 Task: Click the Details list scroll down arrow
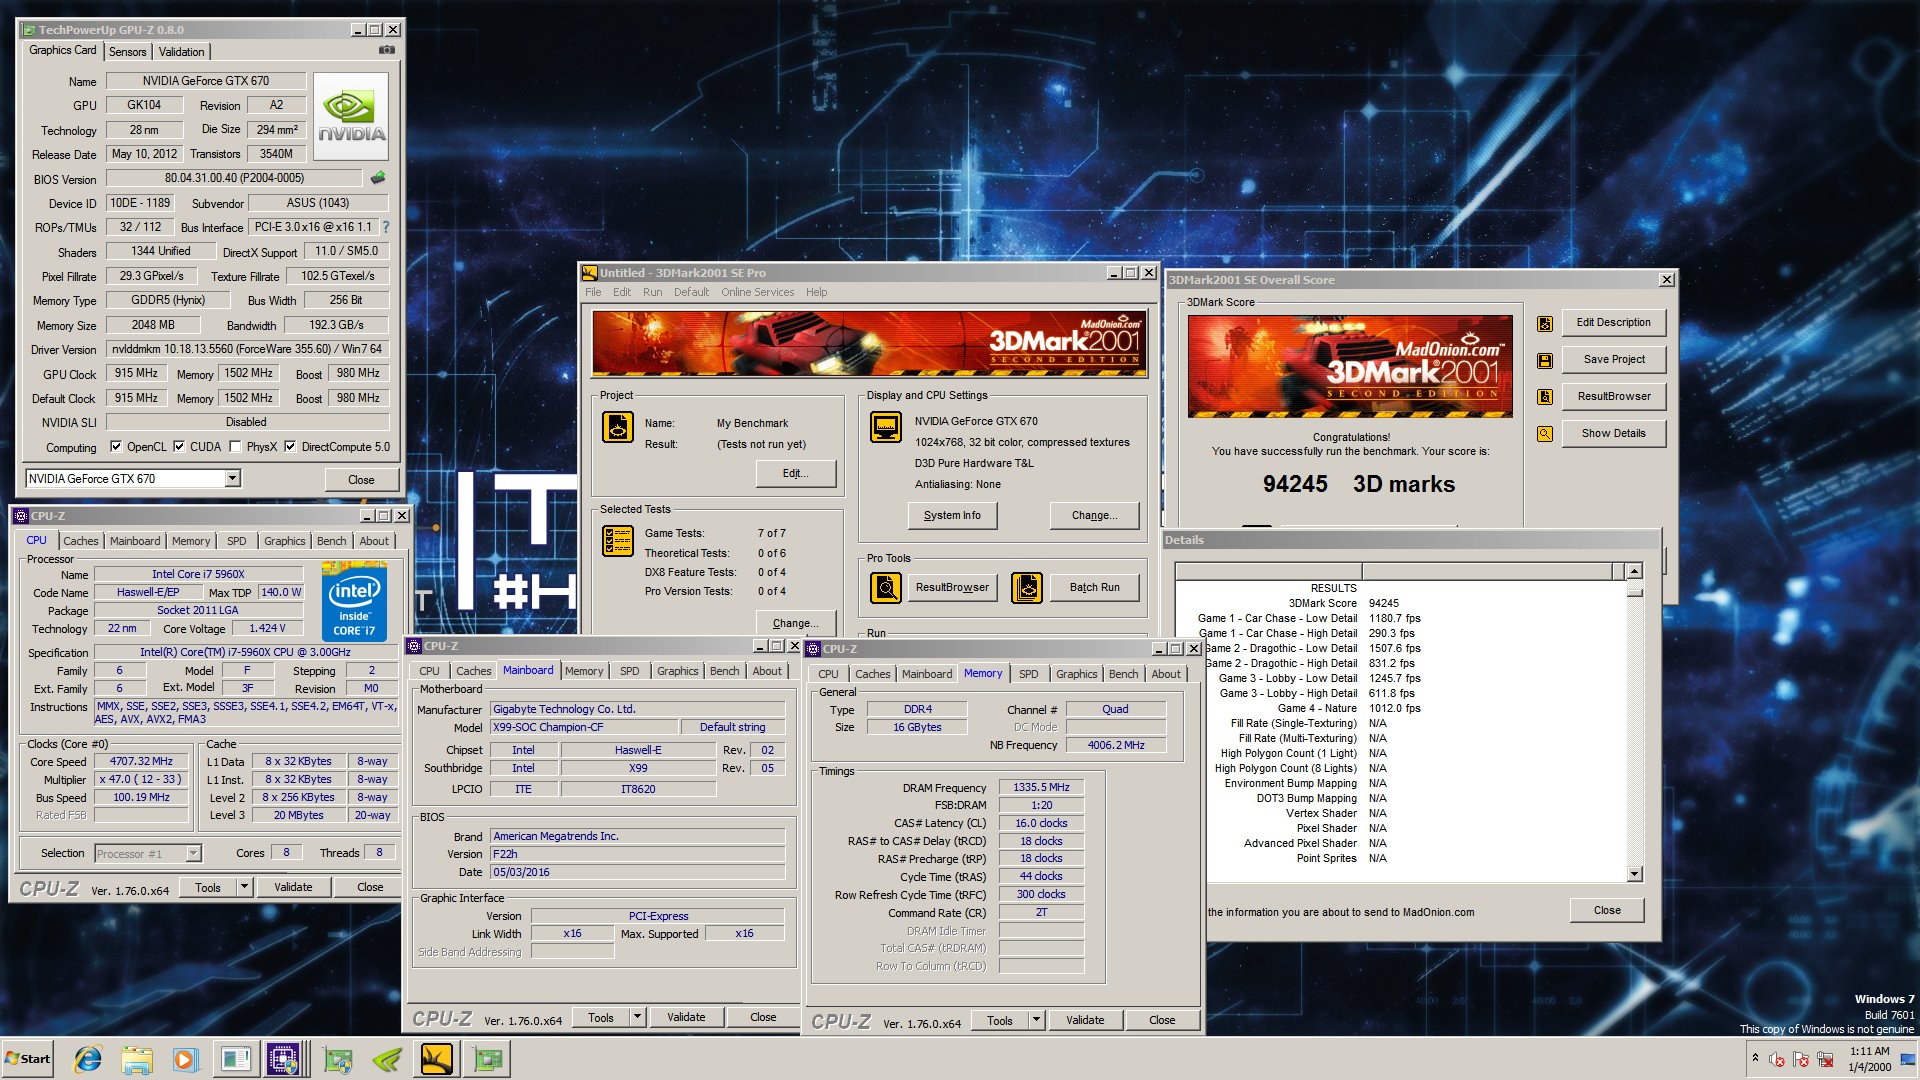coord(1635,874)
